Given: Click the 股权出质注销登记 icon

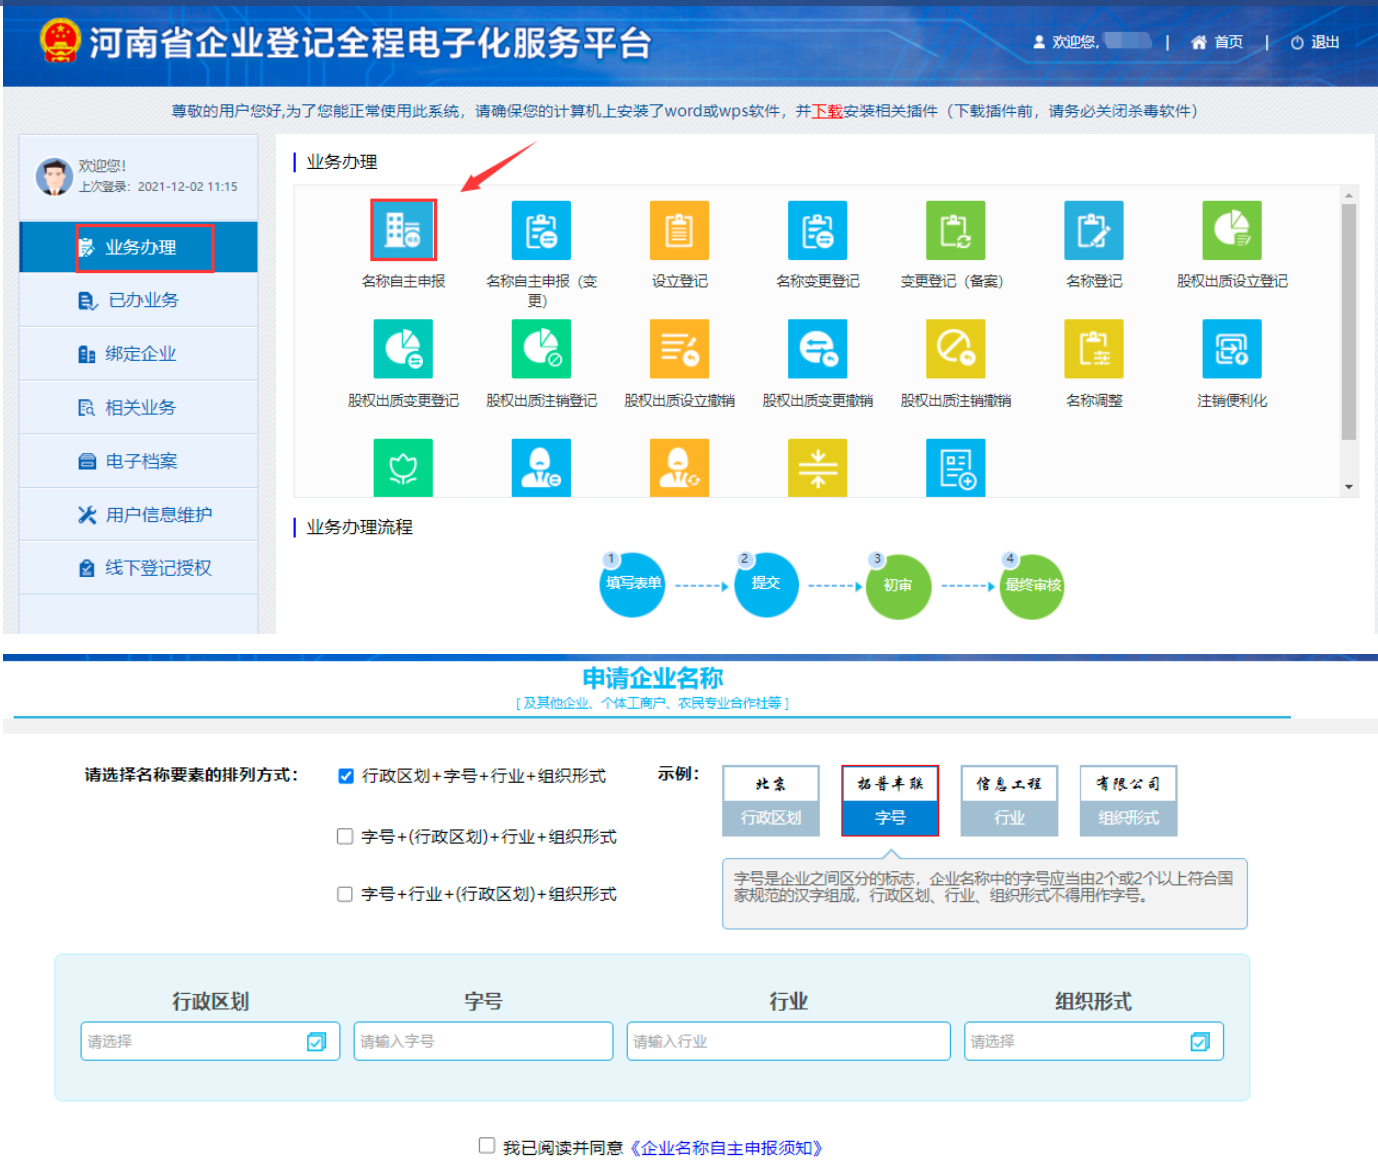Looking at the screenshot, I should coord(541,349).
